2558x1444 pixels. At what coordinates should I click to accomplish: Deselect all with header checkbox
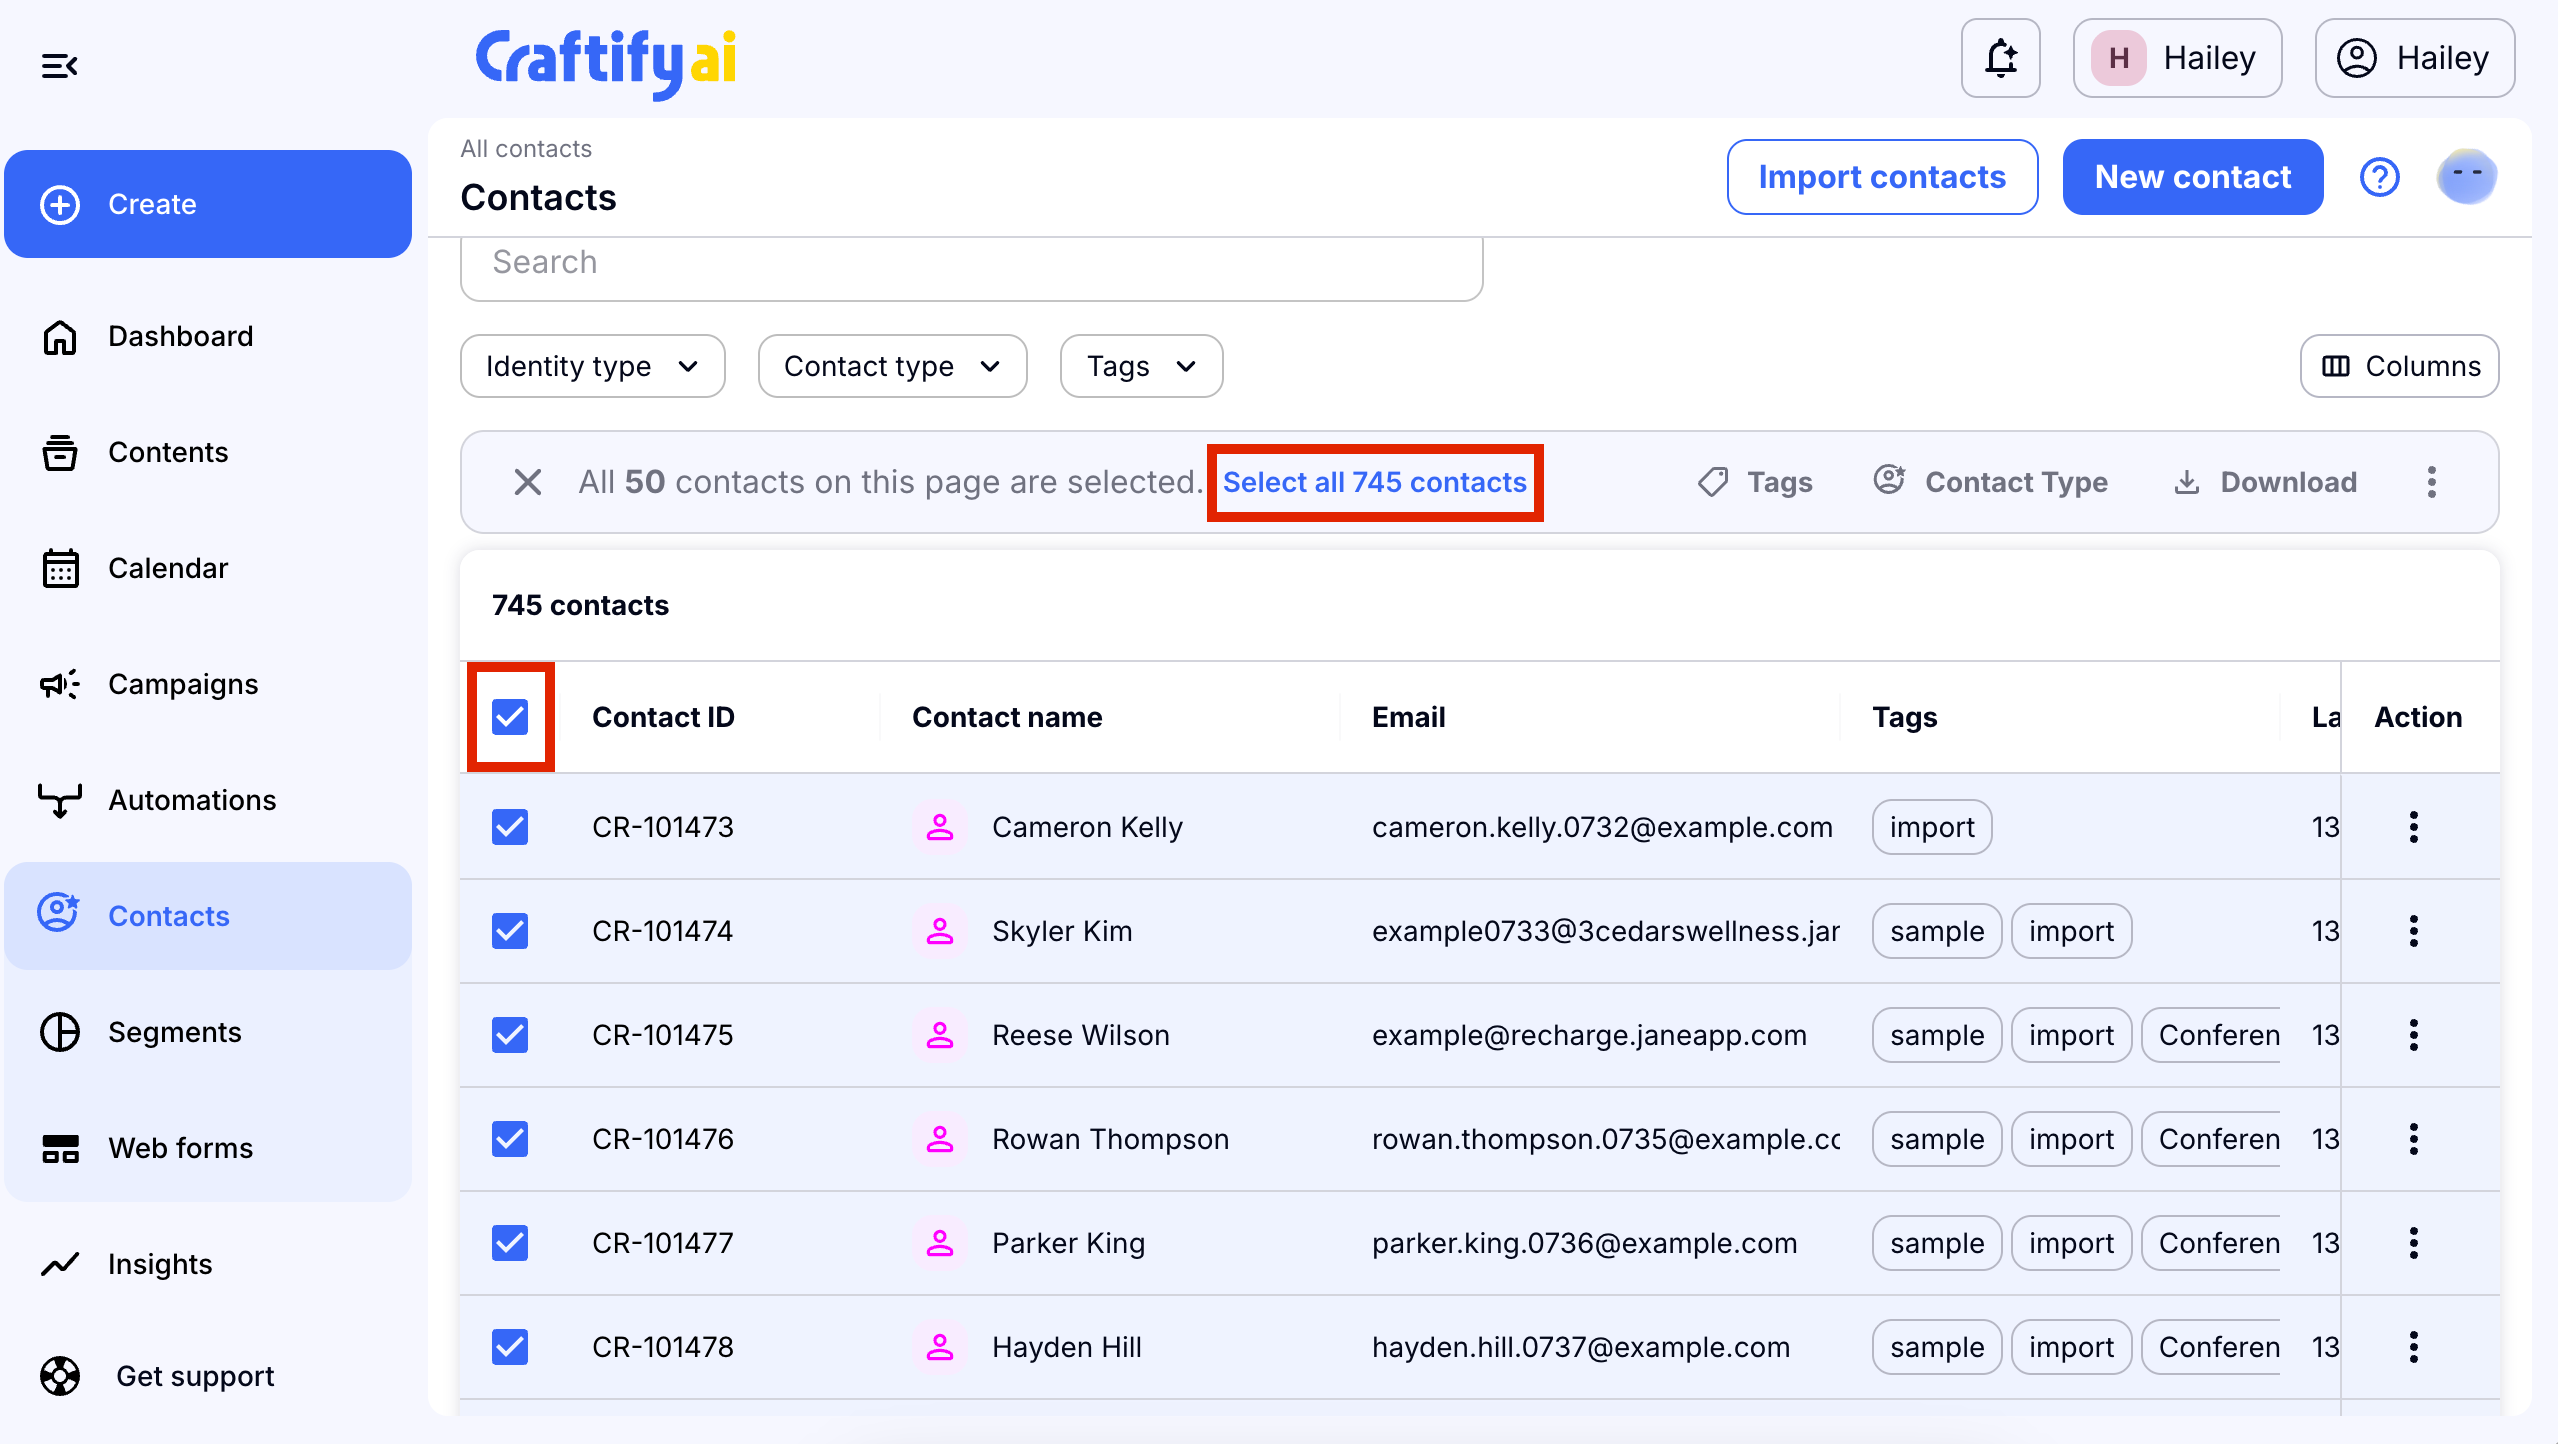[x=510, y=717]
